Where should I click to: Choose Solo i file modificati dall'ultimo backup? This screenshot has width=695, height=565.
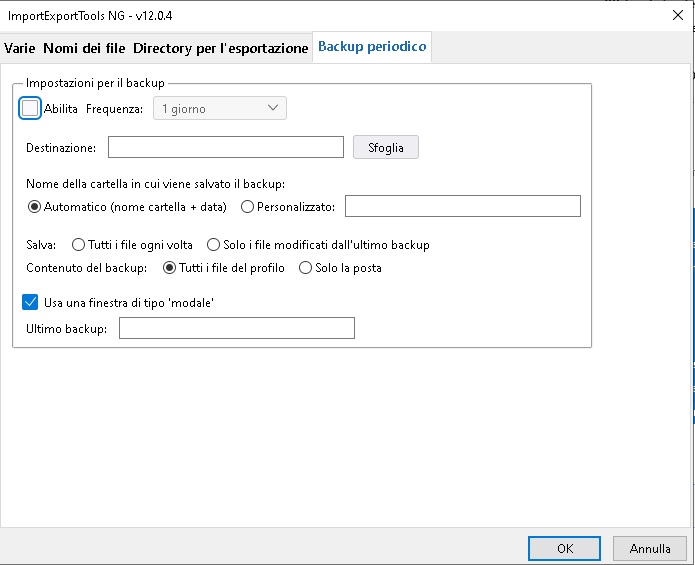(213, 245)
